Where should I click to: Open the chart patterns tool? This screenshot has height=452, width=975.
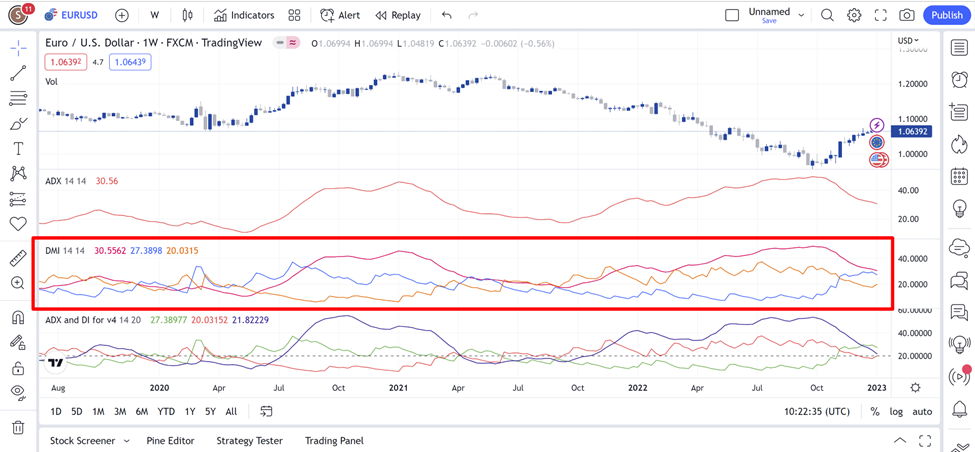point(18,173)
